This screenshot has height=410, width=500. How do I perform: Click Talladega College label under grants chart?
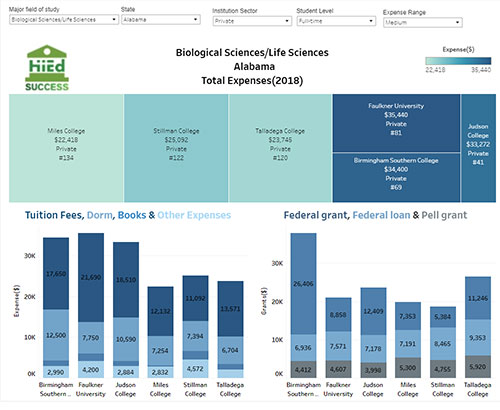pos(478,389)
